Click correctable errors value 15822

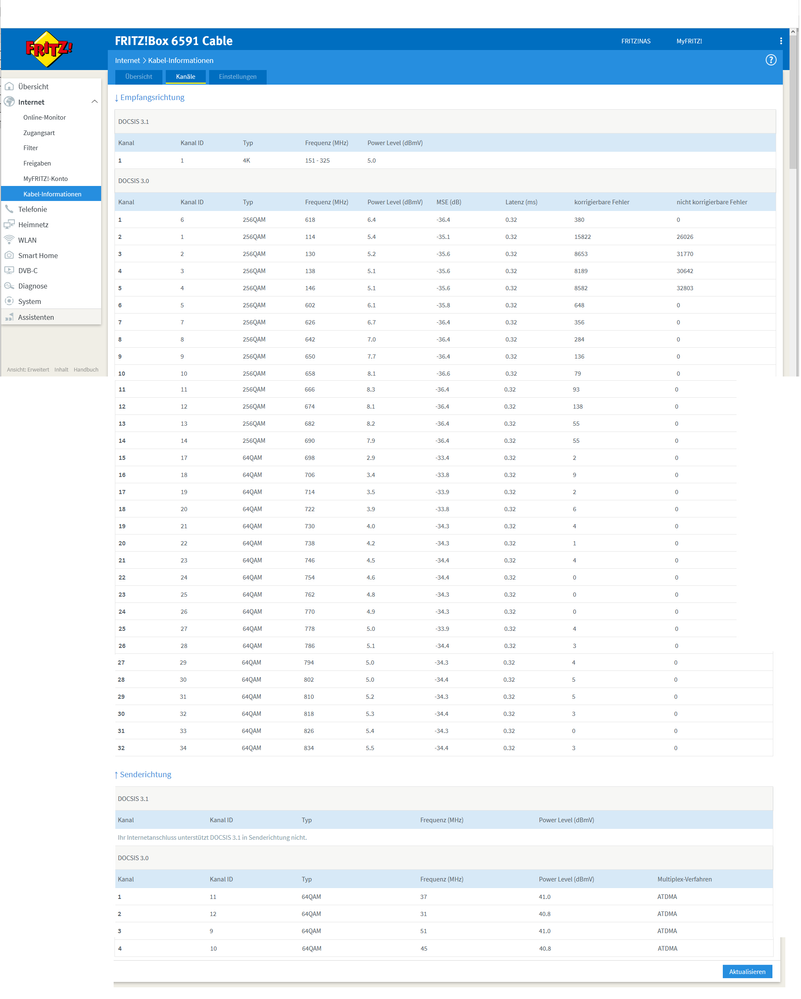[x=582, y=236]
